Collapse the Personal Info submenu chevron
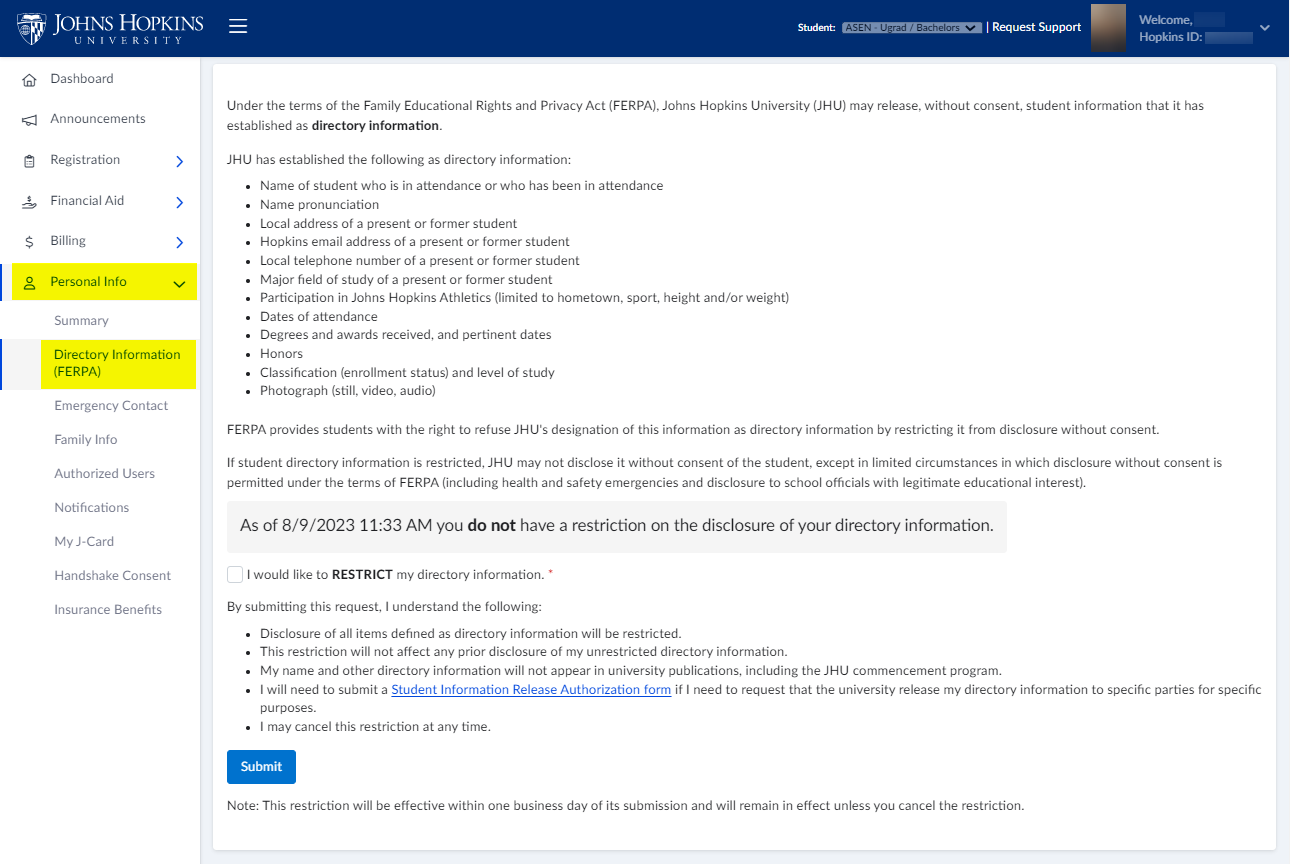Screen dimensions: 1290x864 pyautogui.click(x=180, y=284)
